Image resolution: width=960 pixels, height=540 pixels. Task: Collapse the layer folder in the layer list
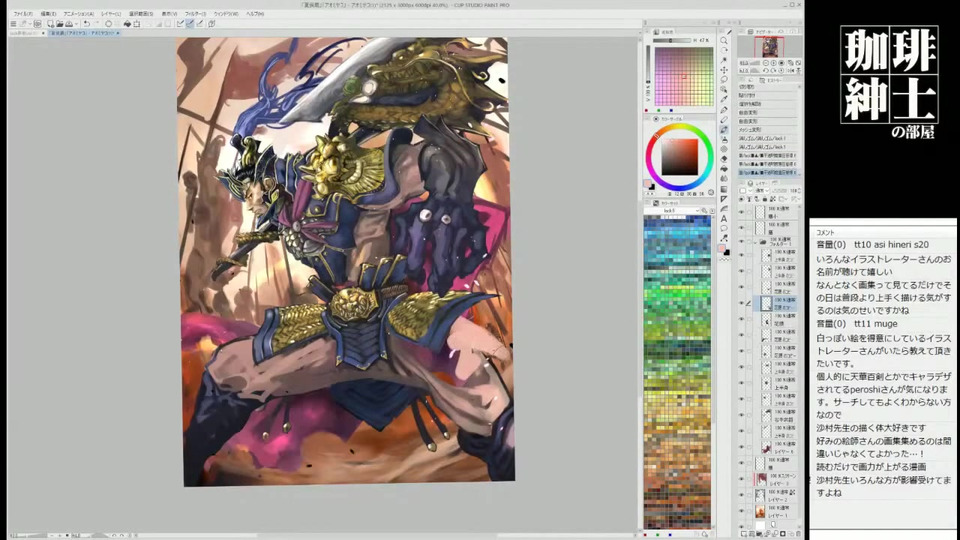753,242
